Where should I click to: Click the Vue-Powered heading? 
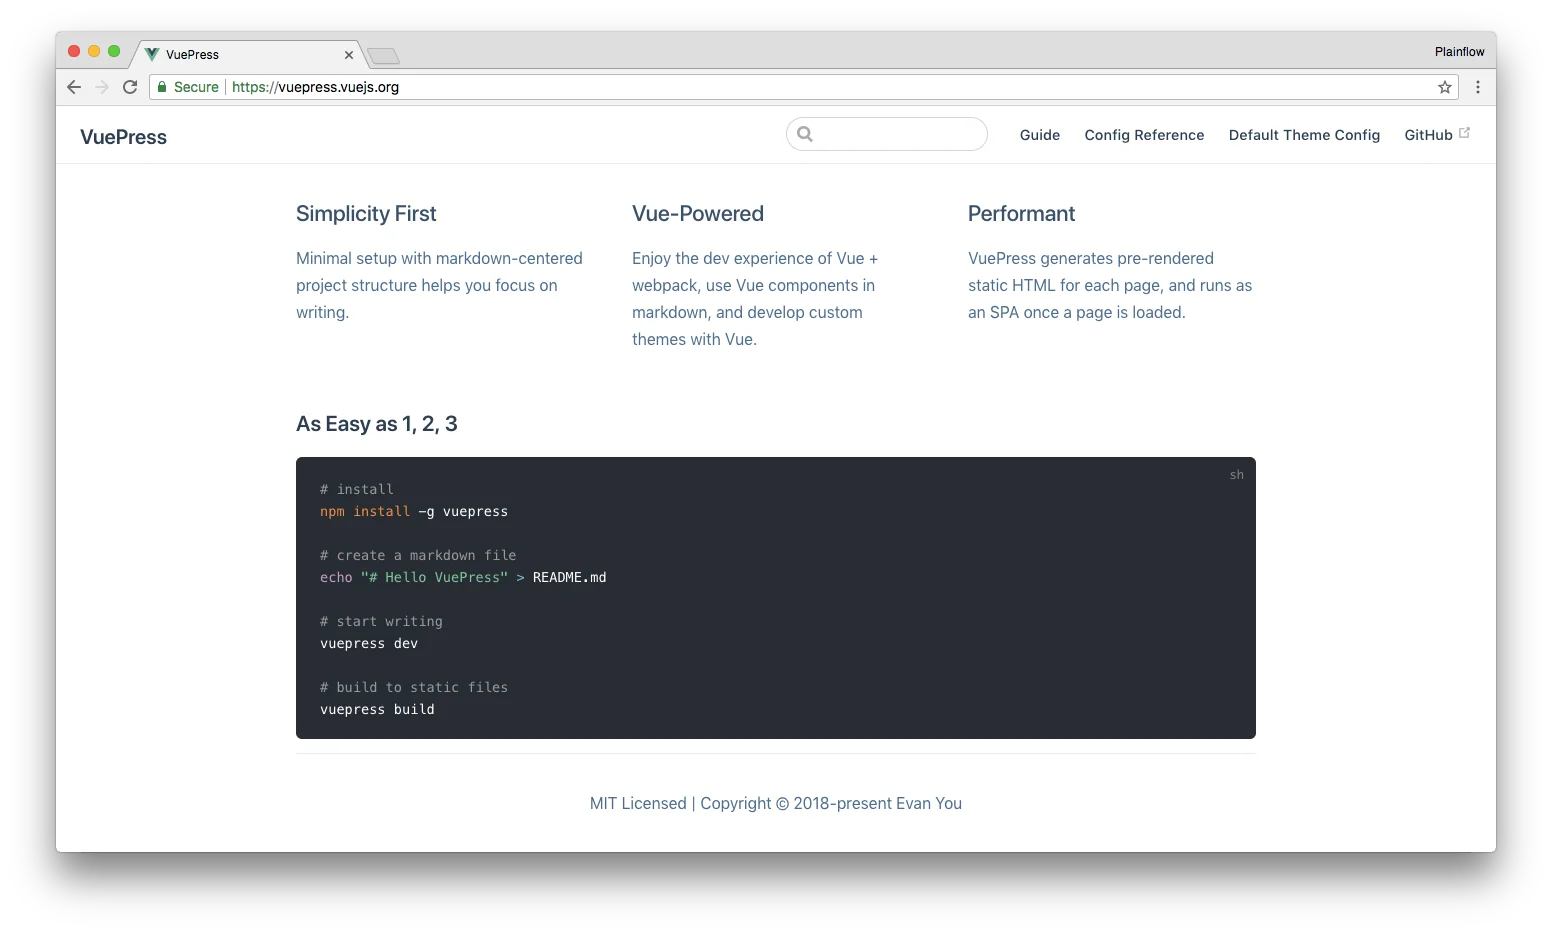coord(698,214)
